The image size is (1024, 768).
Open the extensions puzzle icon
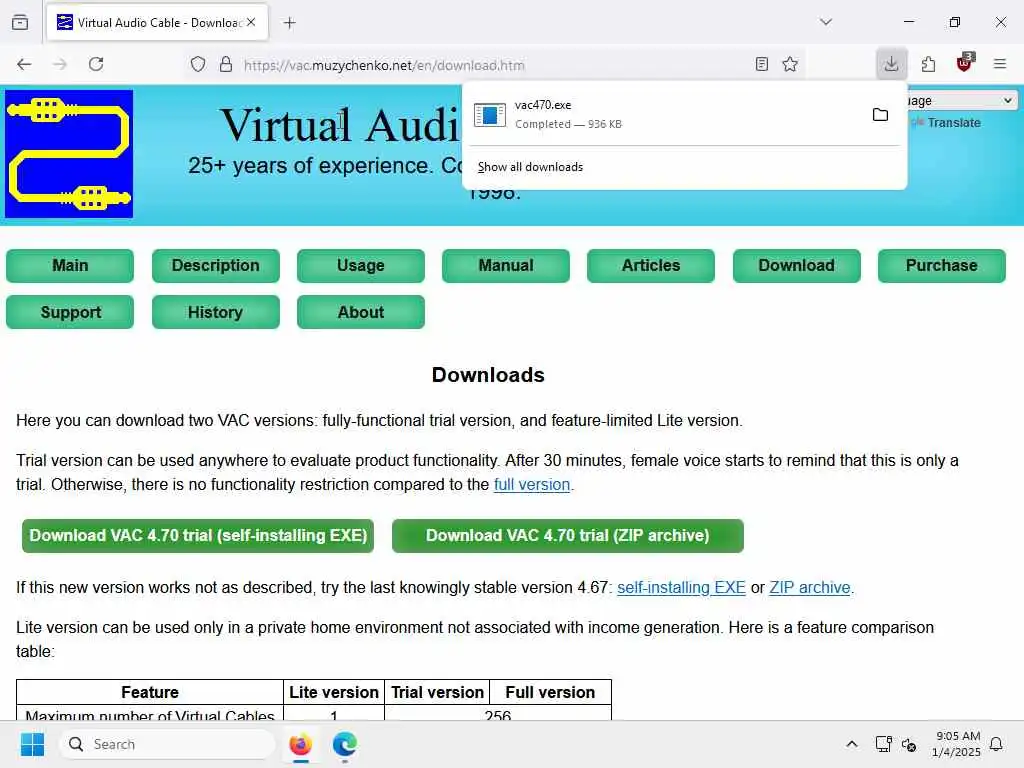(928, 64)
